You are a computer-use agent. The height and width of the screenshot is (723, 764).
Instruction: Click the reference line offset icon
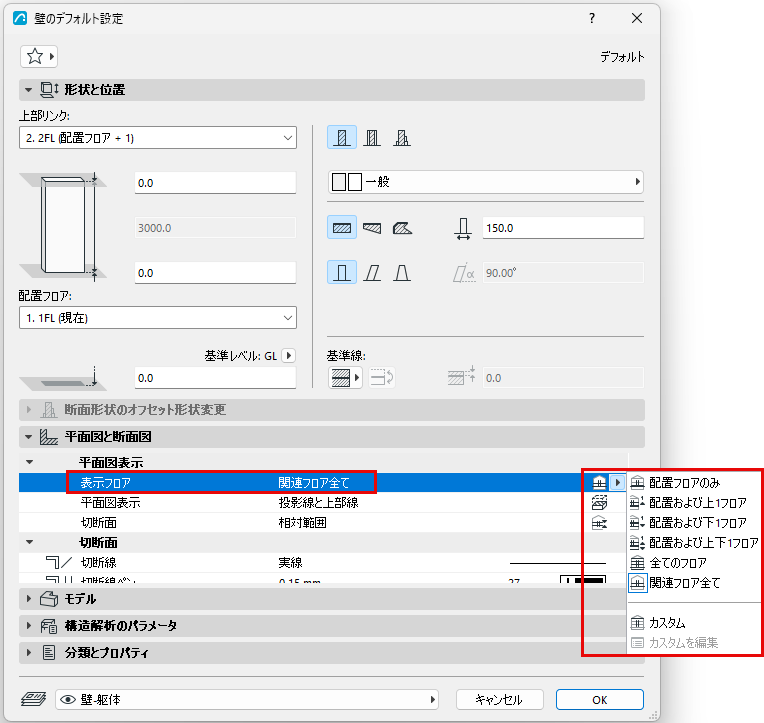point(461,376)
